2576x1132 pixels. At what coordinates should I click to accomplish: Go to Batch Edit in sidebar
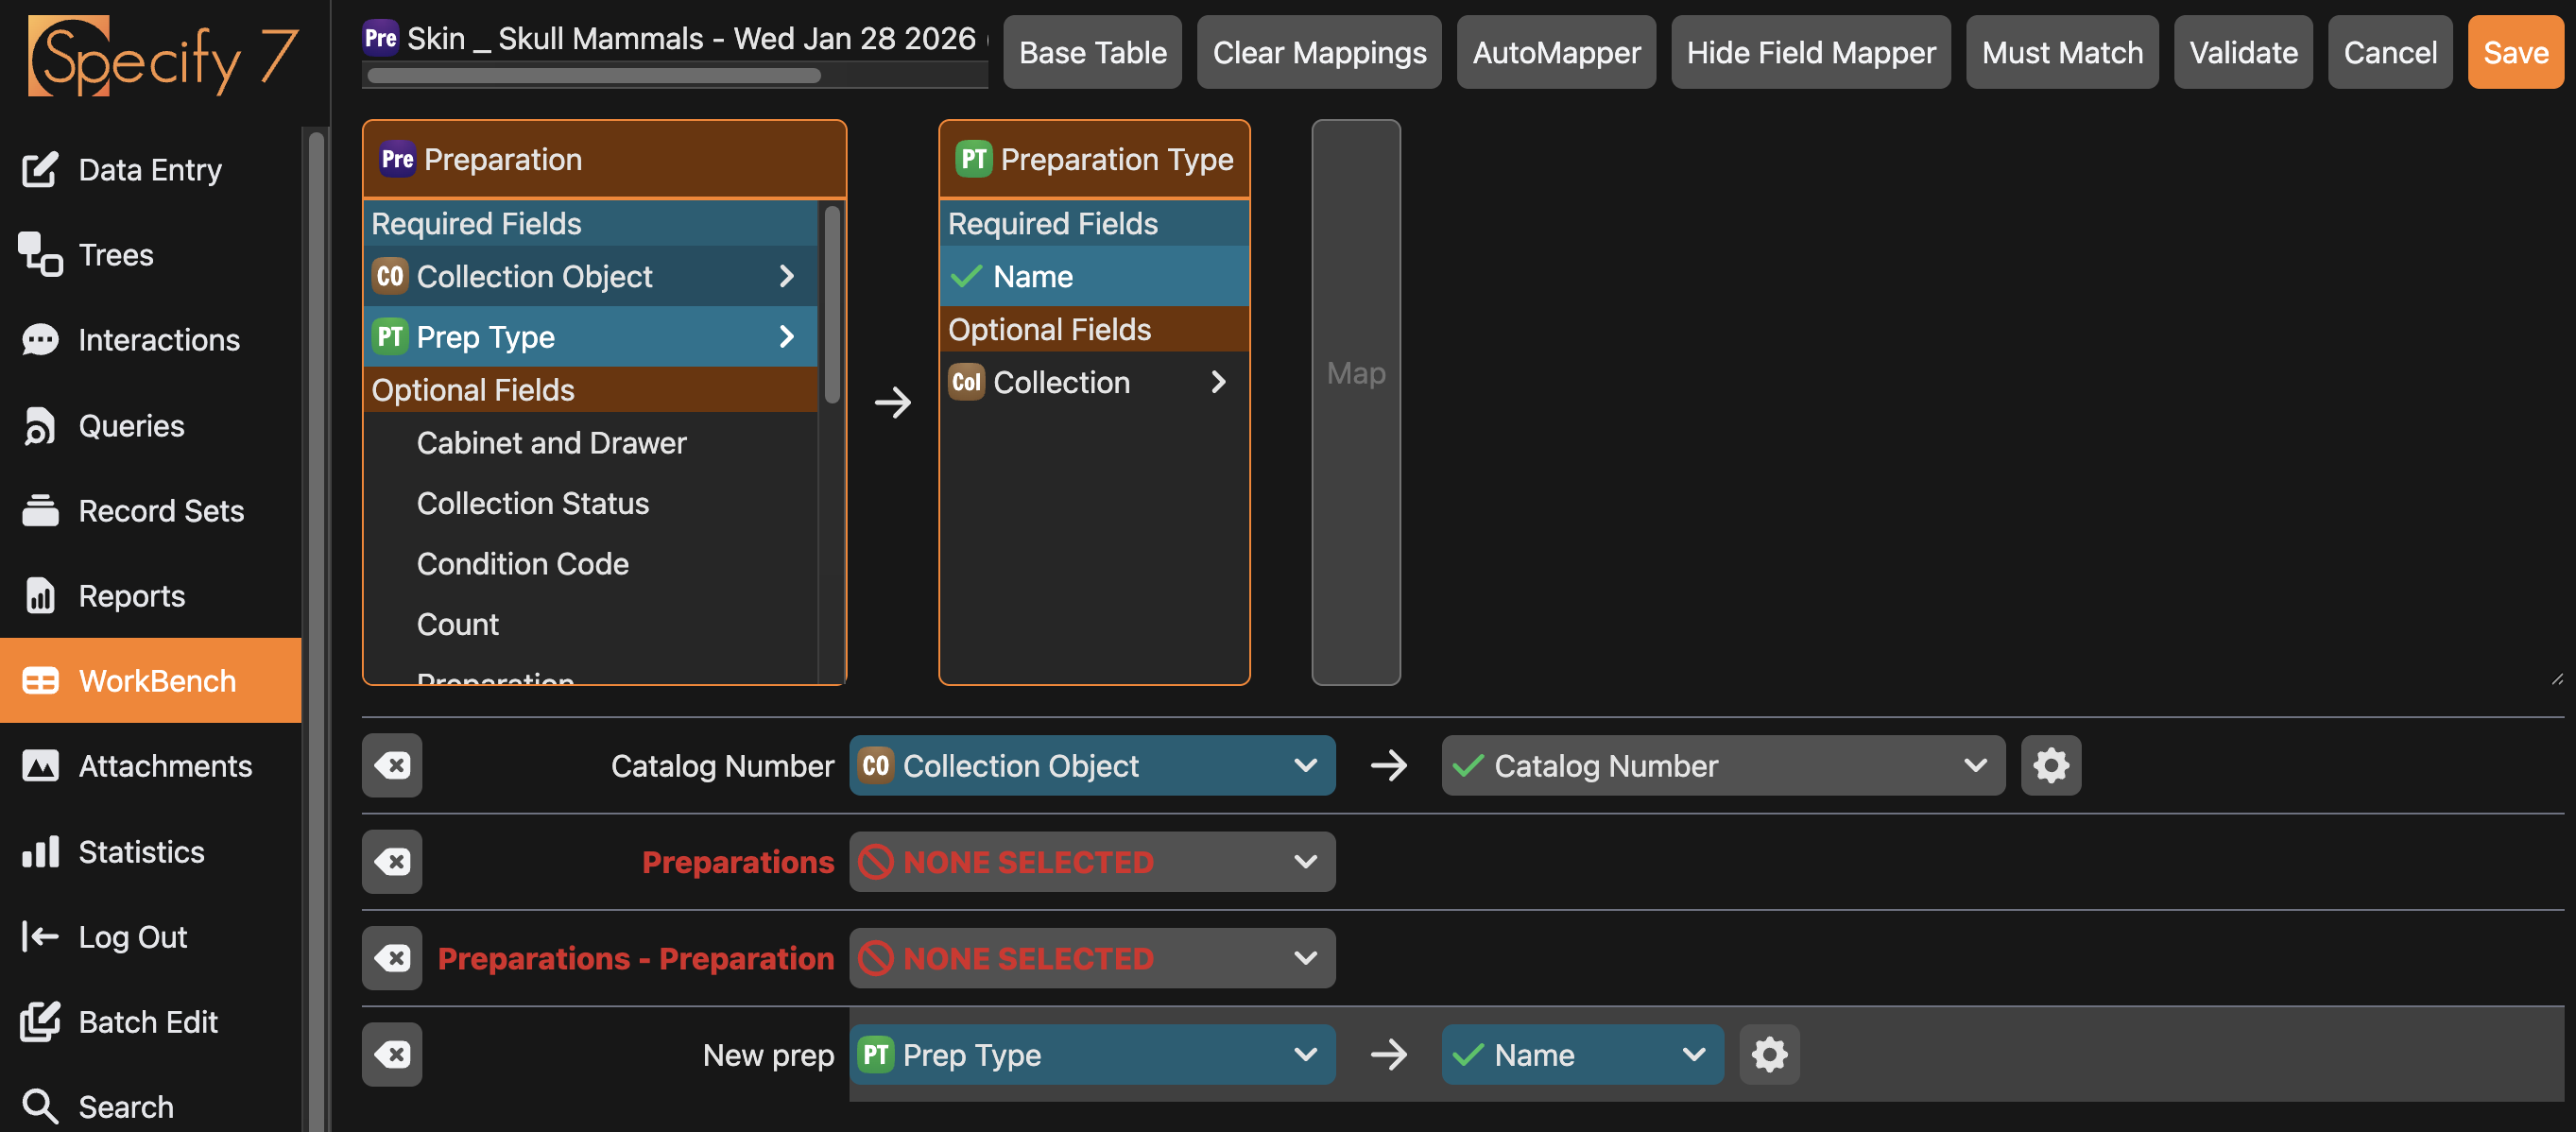point(148,1022)
